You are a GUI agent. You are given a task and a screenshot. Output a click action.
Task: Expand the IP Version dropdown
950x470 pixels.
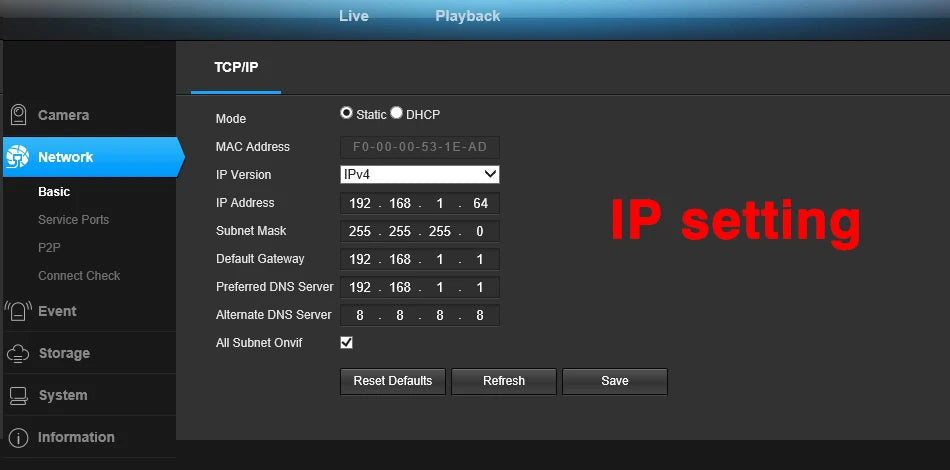point(419,174)
